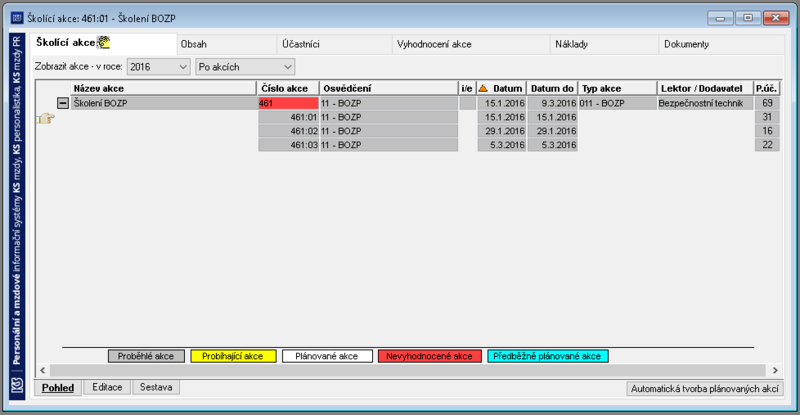
Task: Click the orange sort triangle icon in Datum header
Action: [483, 88]
